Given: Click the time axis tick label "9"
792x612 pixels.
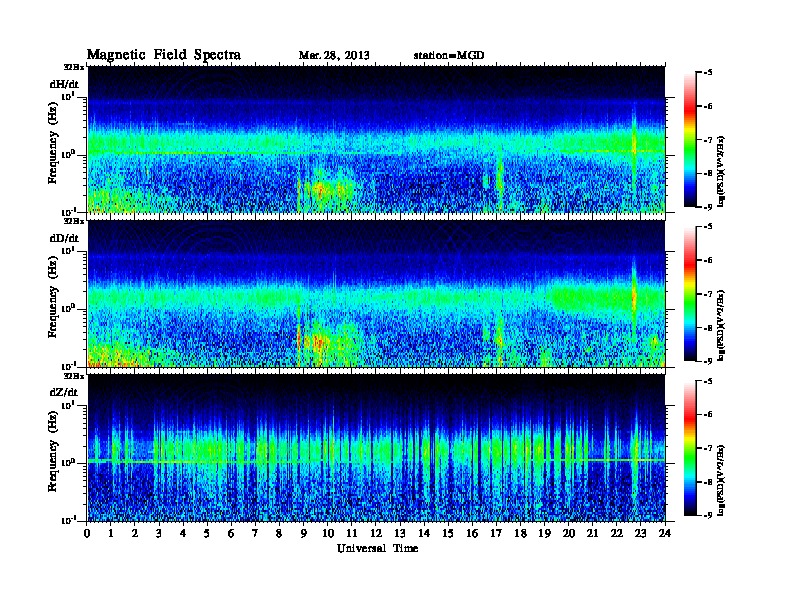Looking at the screenshot, I should pos(304,534).
